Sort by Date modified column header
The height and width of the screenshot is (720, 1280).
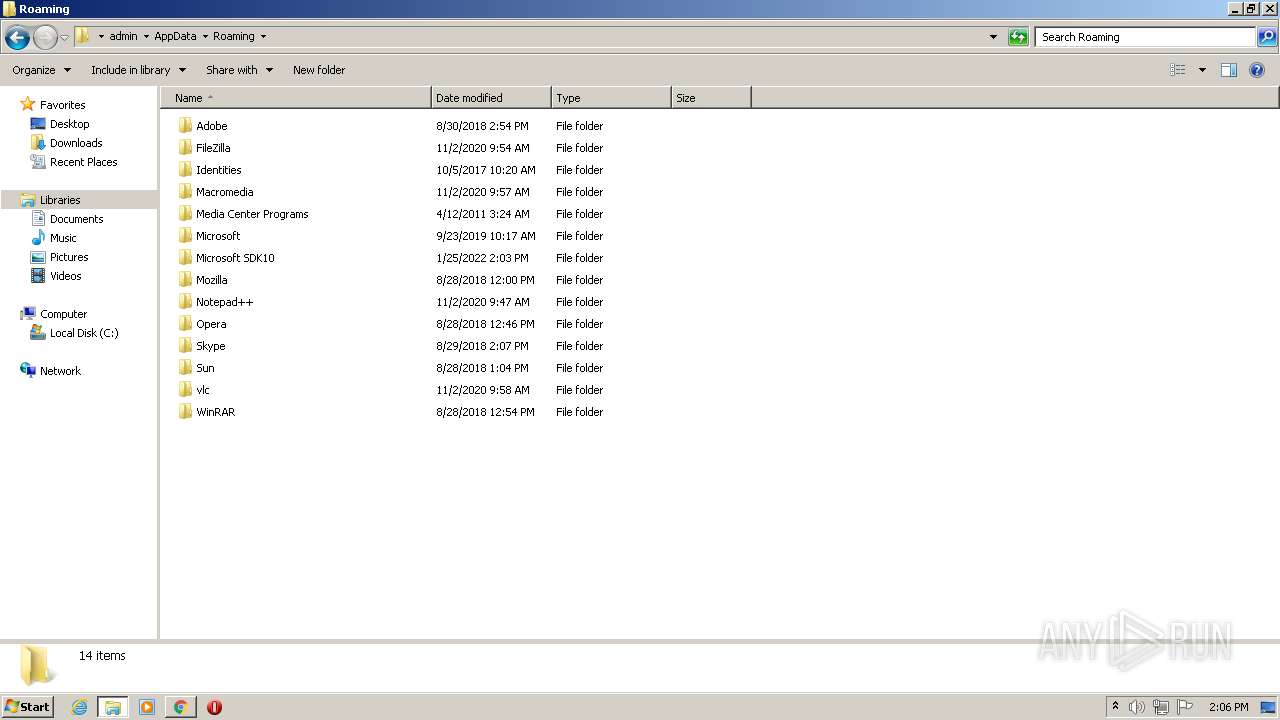tap(491, 98)
